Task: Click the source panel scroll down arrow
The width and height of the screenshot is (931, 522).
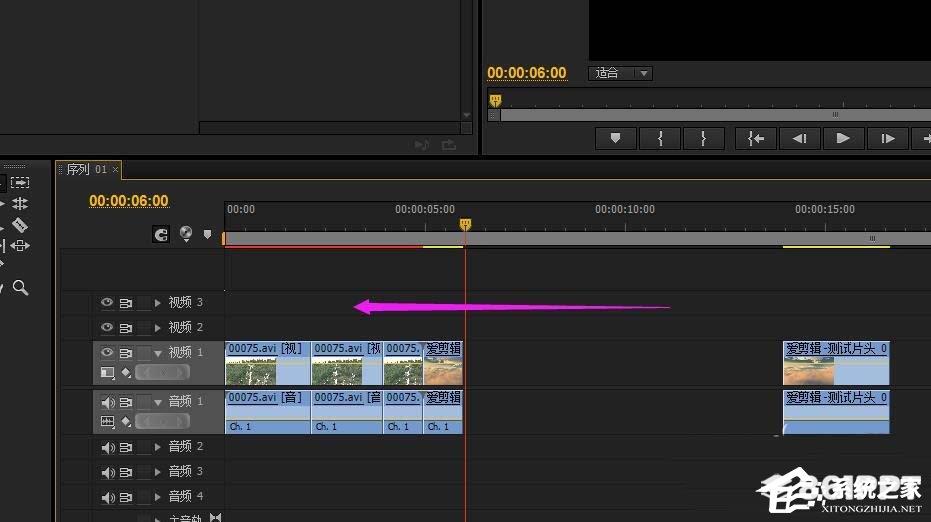Action: pyautogui.click(x=467, y=115)
